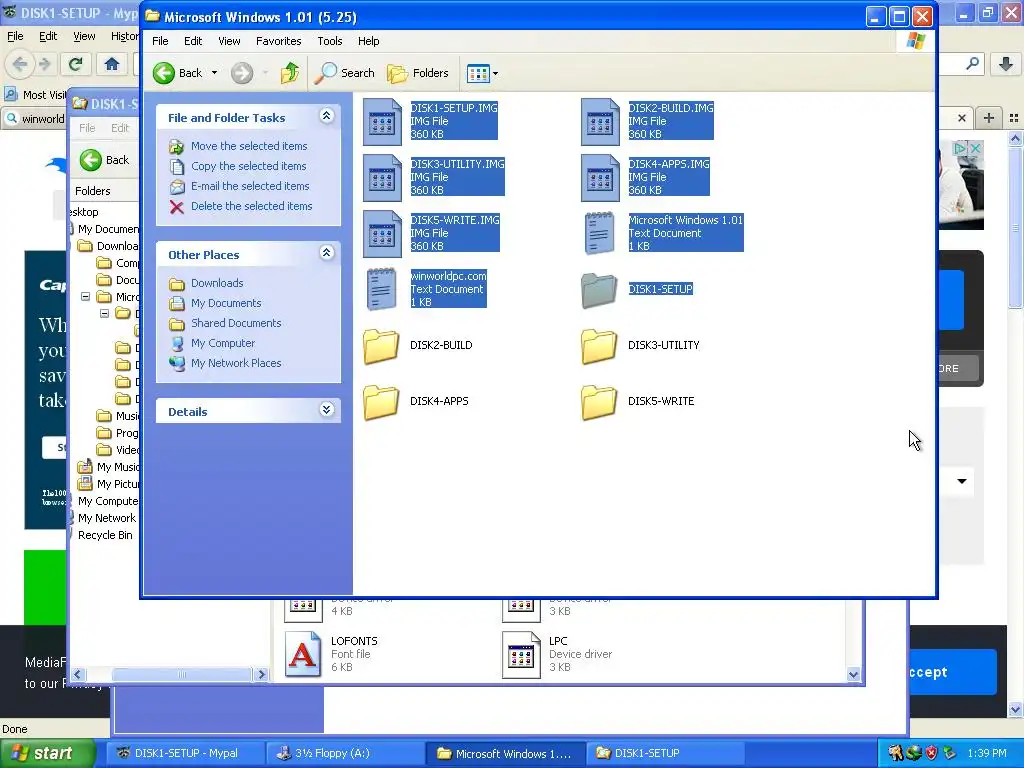Select the winworldpc.com text document icon
Image resolution: width=1024 pixels, height=768 pixels.
(382, 289)
